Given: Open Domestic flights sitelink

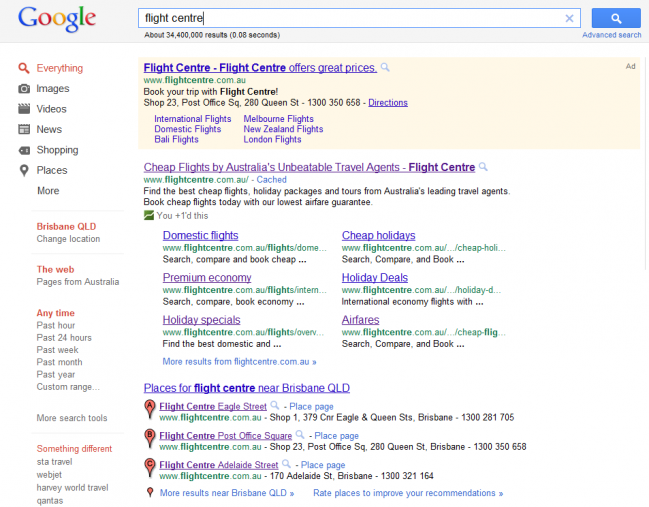Looking at the screenshot, I should (200, 235).
